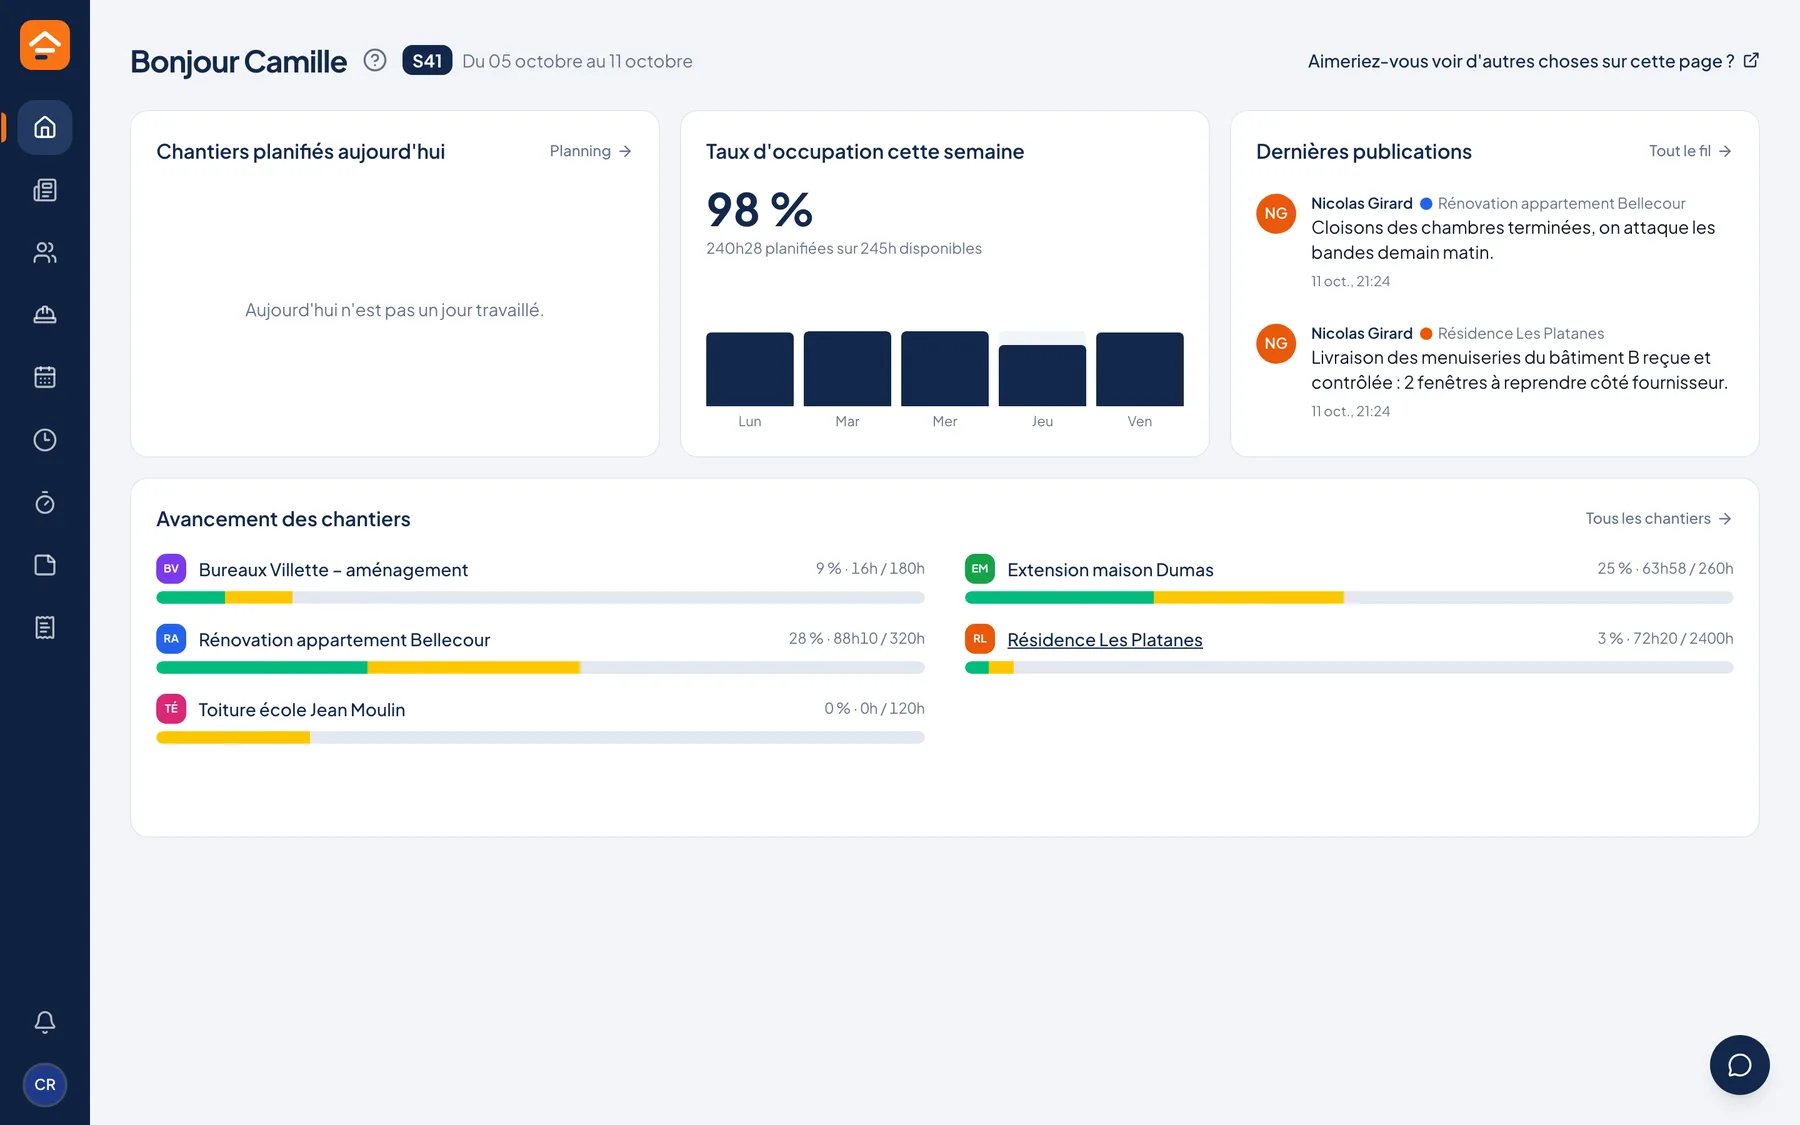Open the hard hat worksites icon

[x=45, y=315]
